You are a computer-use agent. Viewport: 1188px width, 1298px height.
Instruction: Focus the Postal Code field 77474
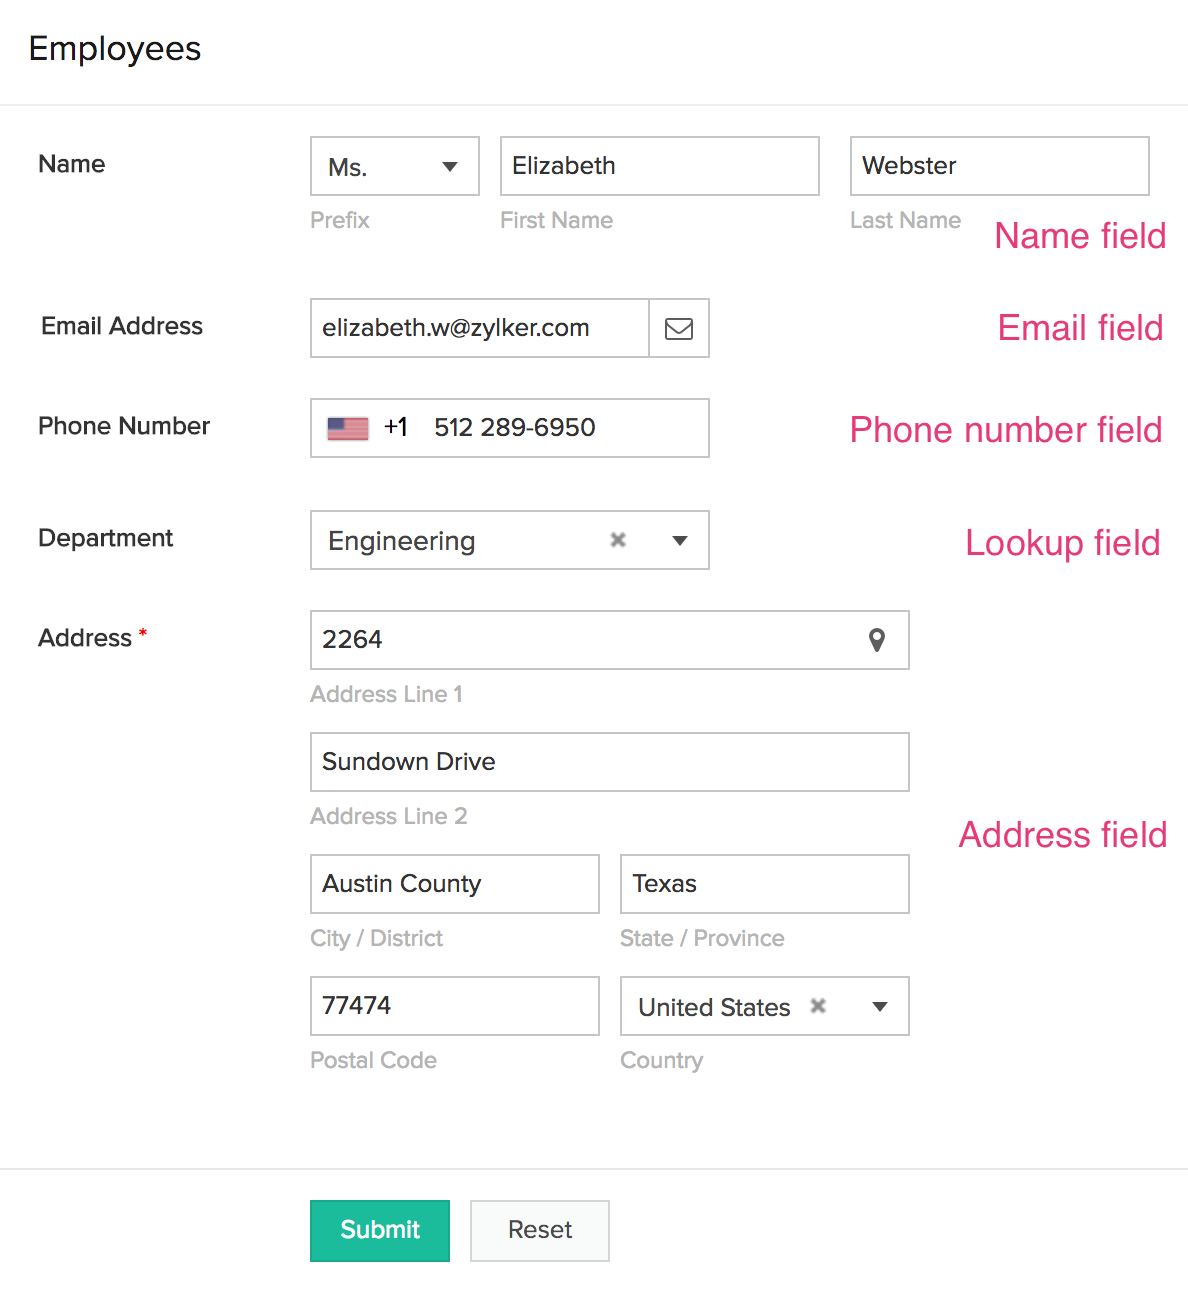[x=455, y=1006]
